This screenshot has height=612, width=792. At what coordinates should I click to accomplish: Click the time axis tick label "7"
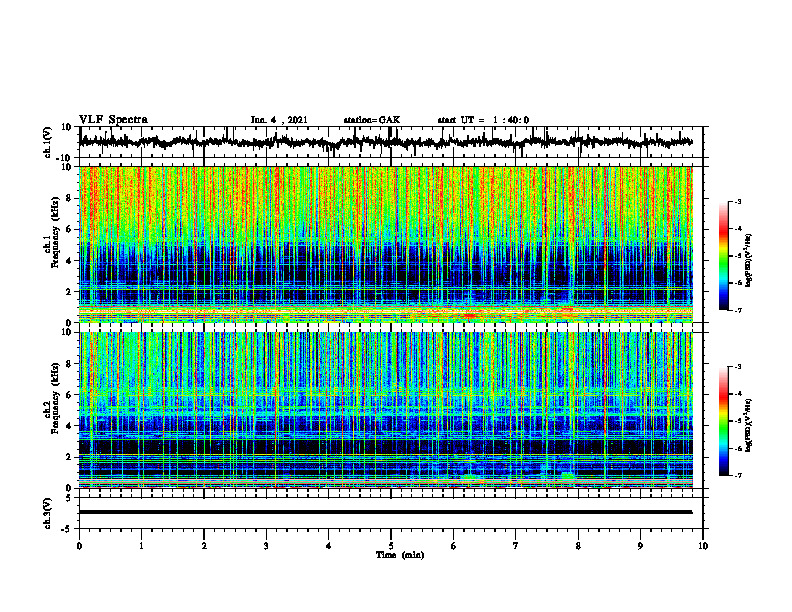[516, 546]
